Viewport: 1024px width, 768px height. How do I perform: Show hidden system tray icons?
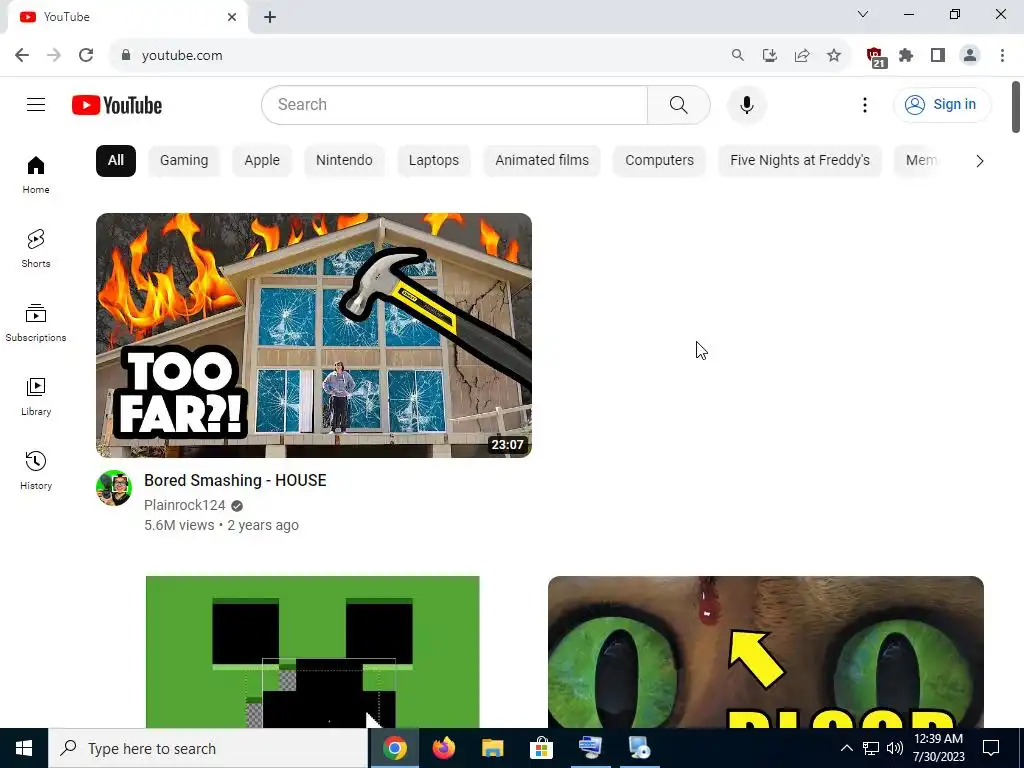point(846,748)
